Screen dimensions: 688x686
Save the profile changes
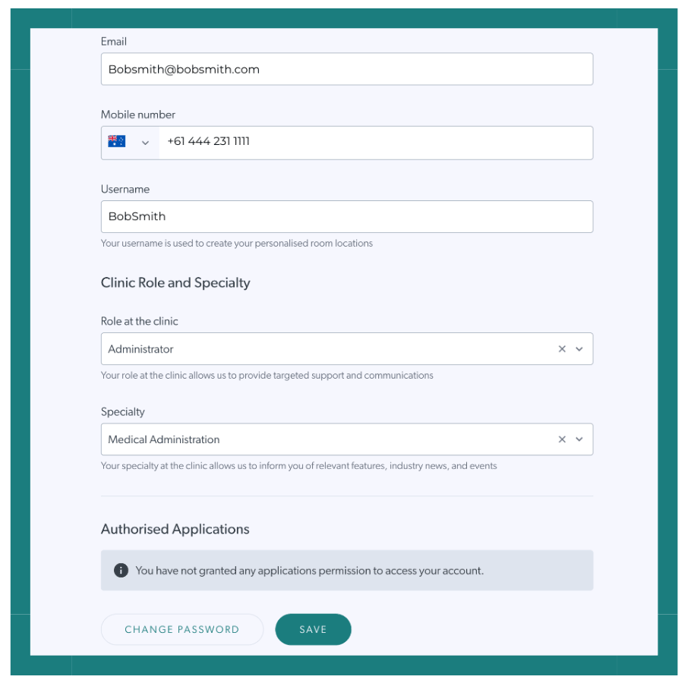click(313, 629)
